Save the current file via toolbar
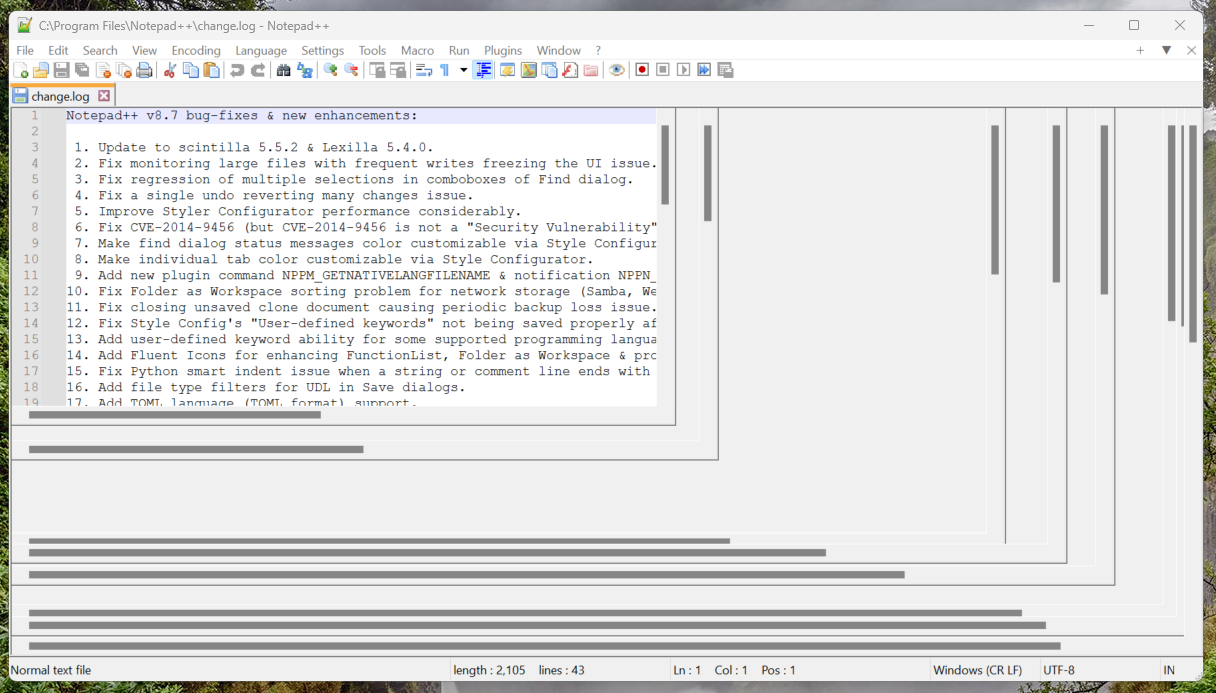The image size is (1216, 693). click(x=62, y=70)
